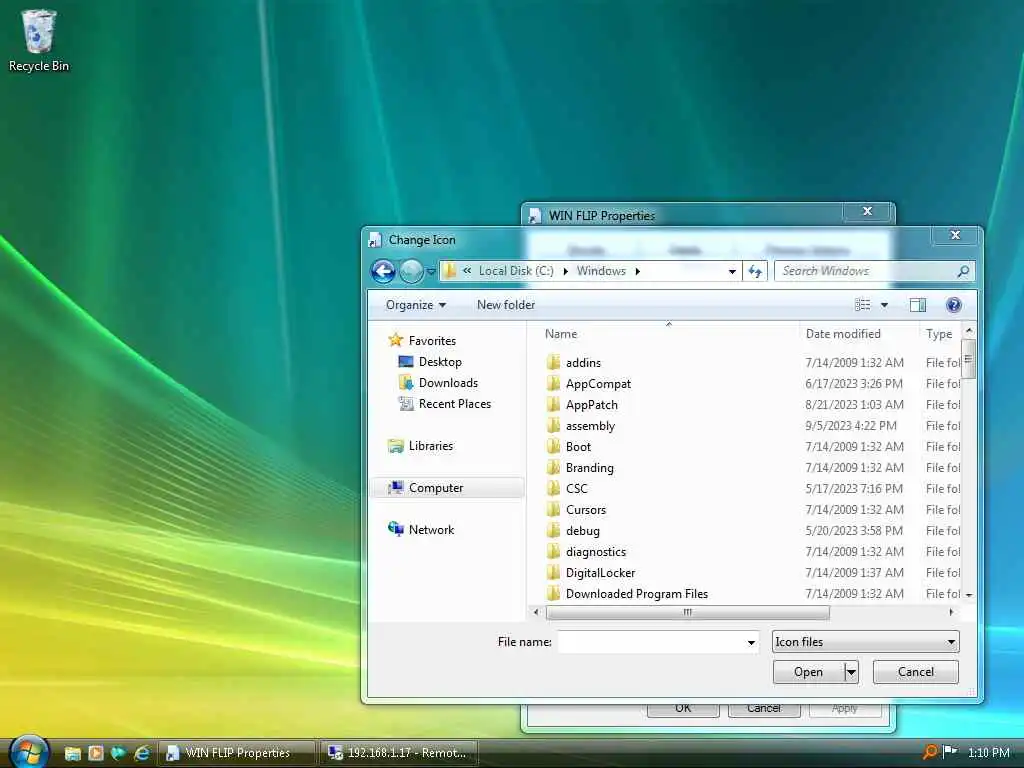The width and height of the screenshot is (1024, 768).
Task: Open the File name dropdown arrow
Action: (x=751, y=643)
